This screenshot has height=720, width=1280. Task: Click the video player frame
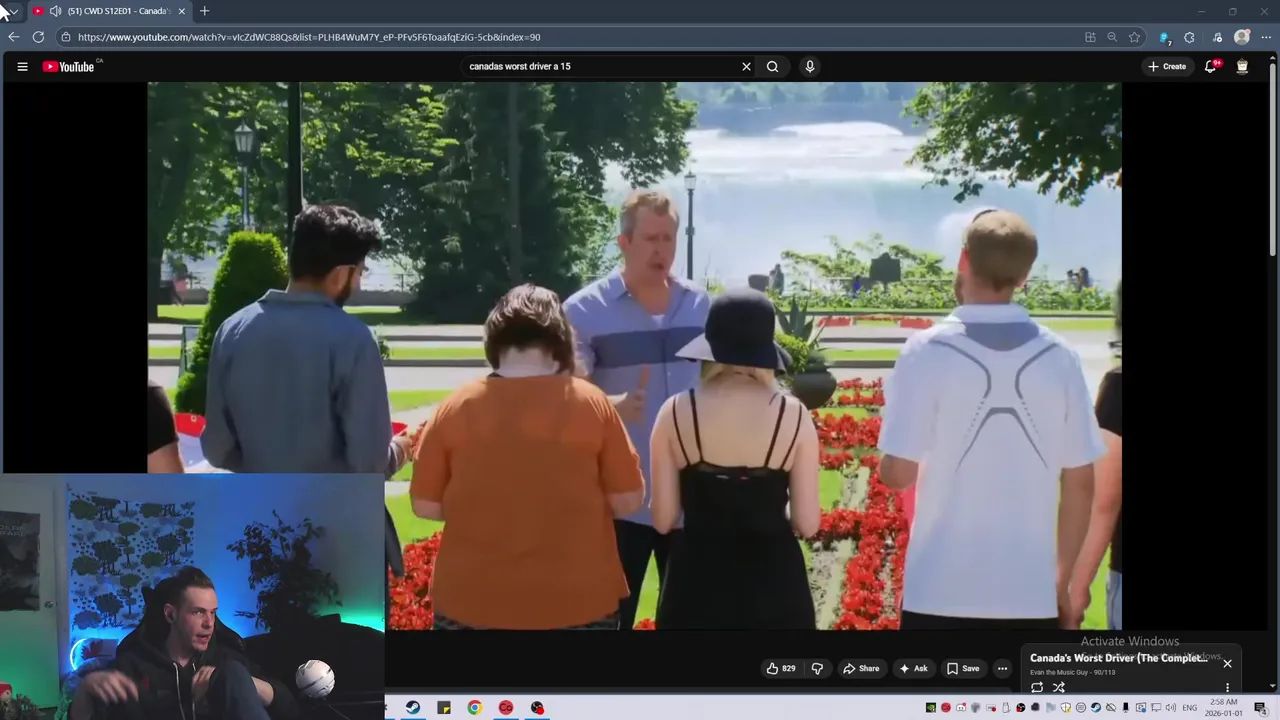(x=634, y=356)
